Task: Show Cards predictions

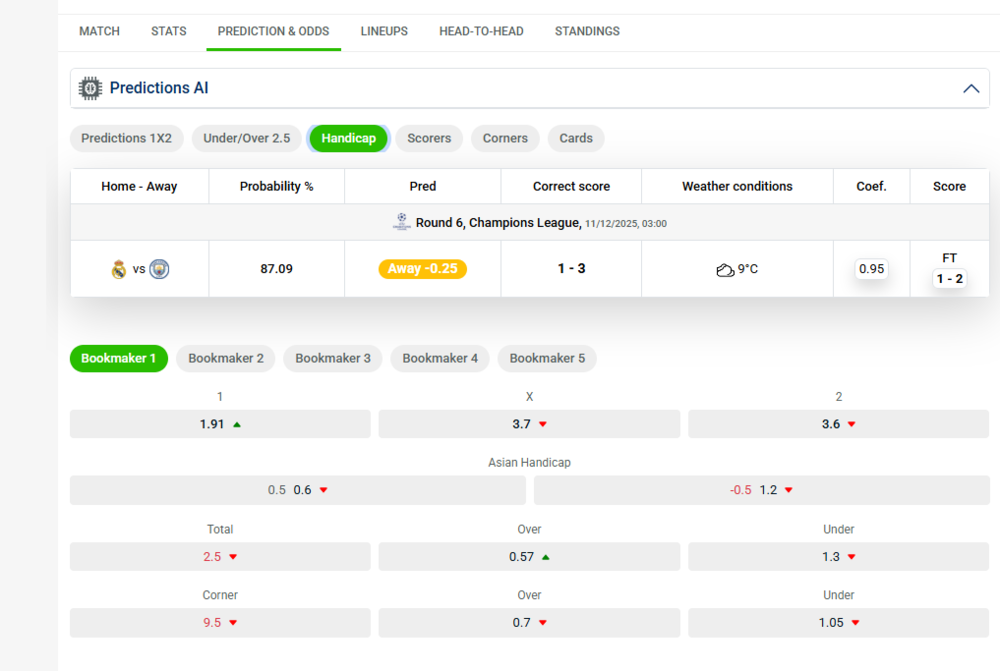Action: point(575,138)
